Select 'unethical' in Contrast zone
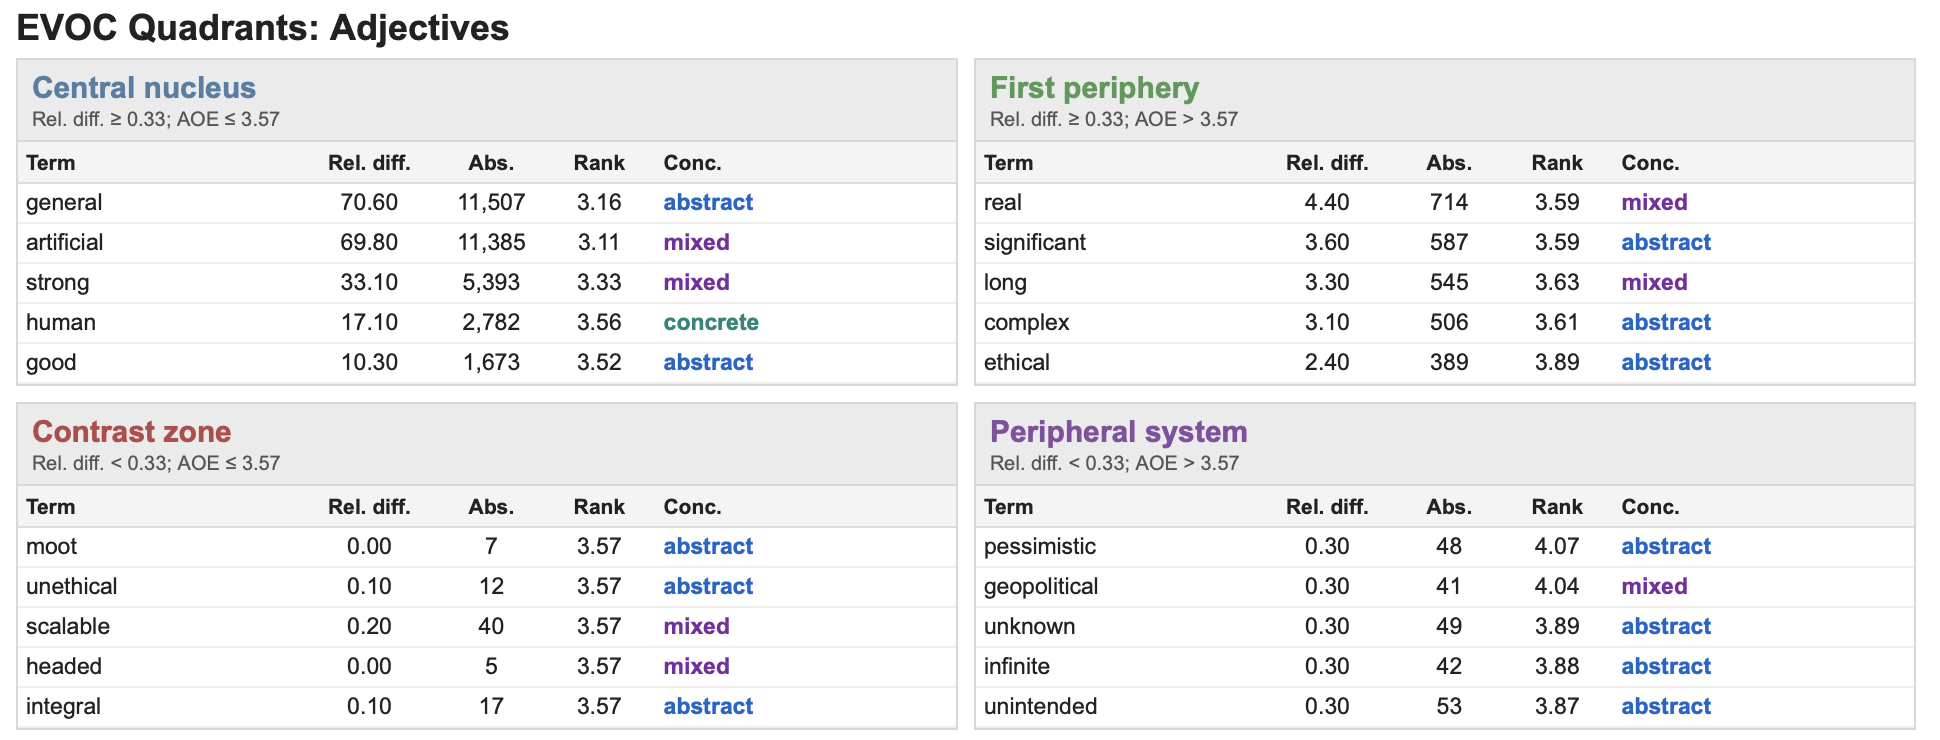The height and width of the screenshot is (740, 1940). 72,586
